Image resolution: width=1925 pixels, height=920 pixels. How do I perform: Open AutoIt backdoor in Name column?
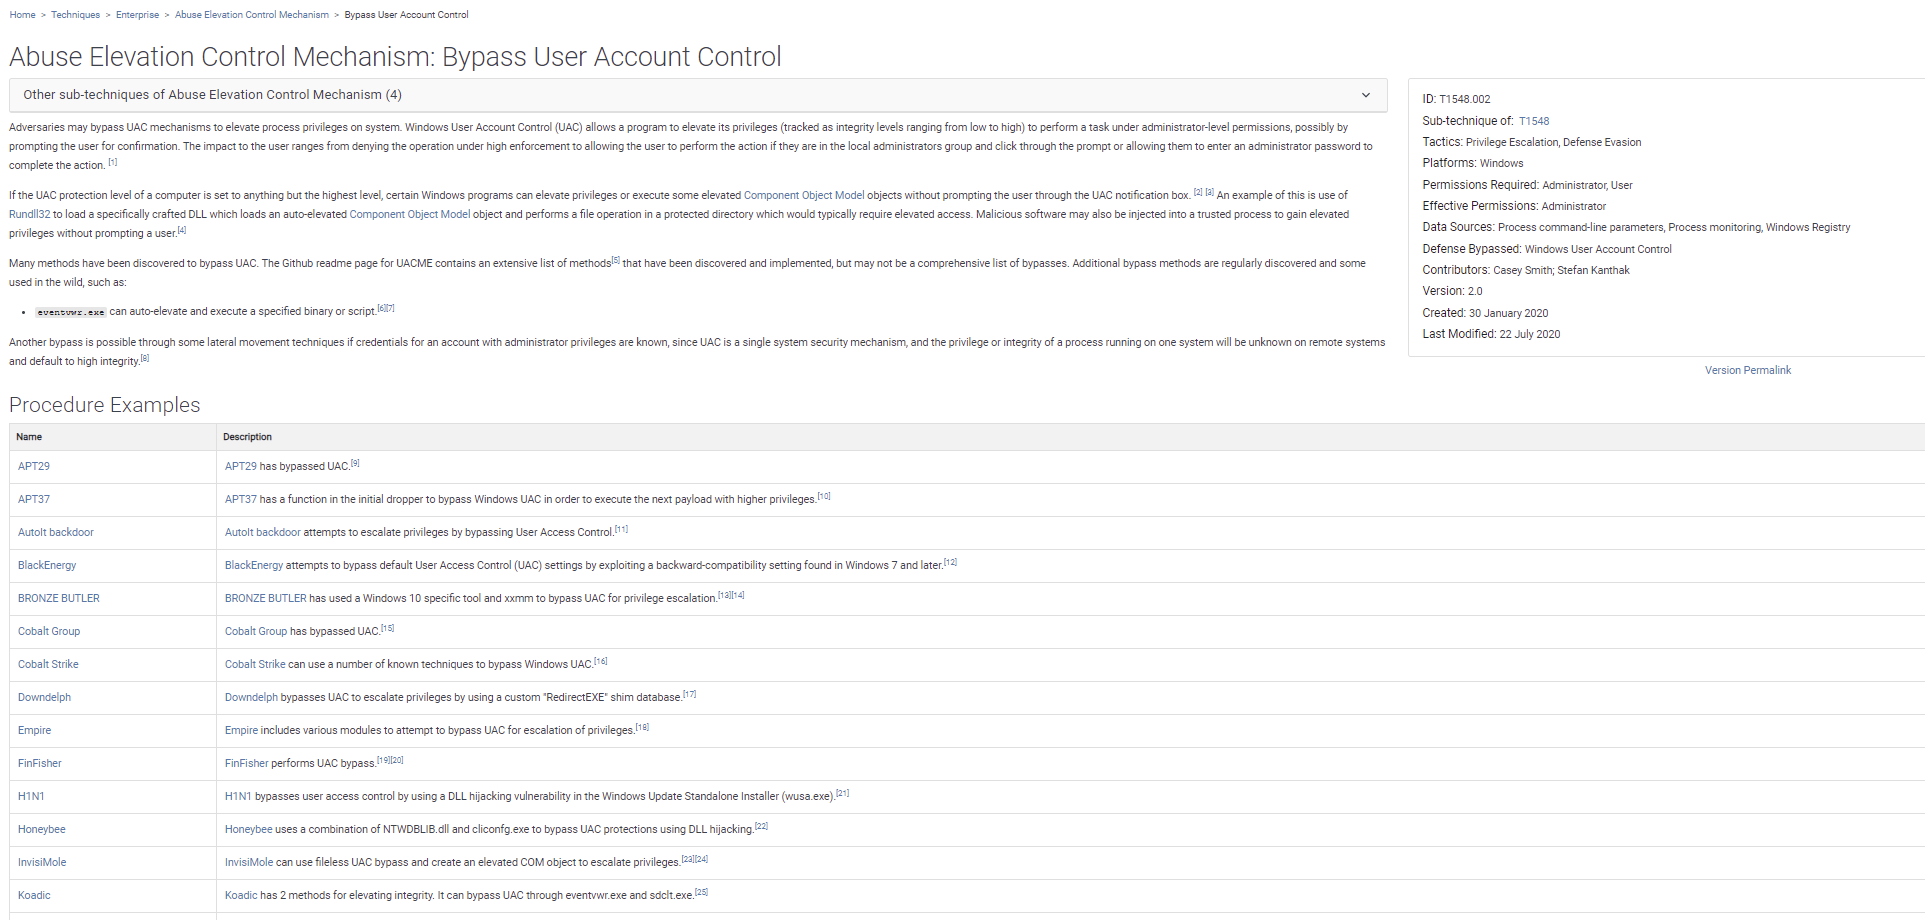click(x=56, y=532)
